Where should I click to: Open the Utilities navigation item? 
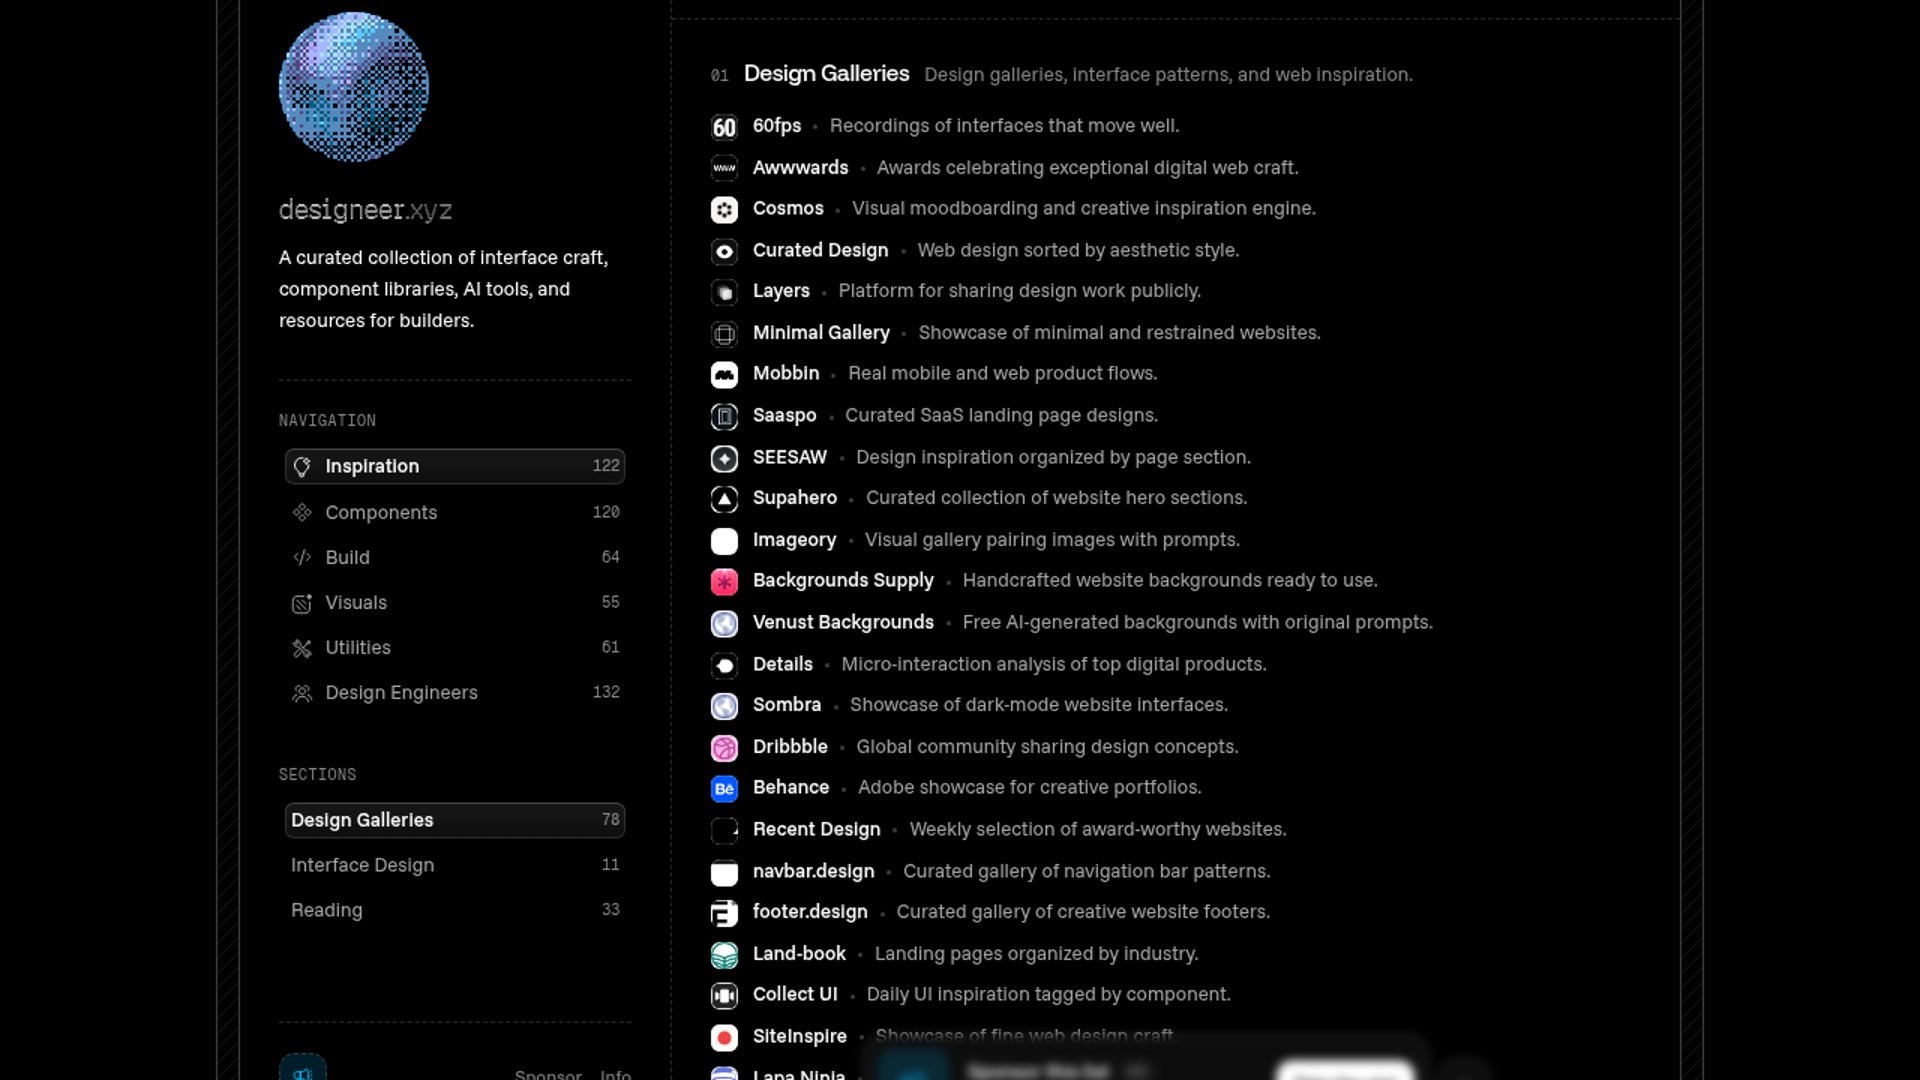pos(455,647)
